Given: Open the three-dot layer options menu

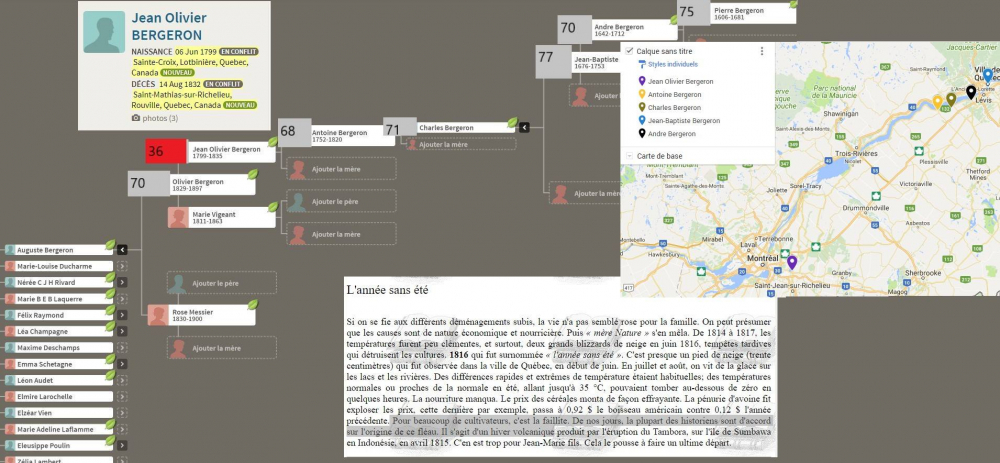Looking at the screenshot, I should 762,51.
